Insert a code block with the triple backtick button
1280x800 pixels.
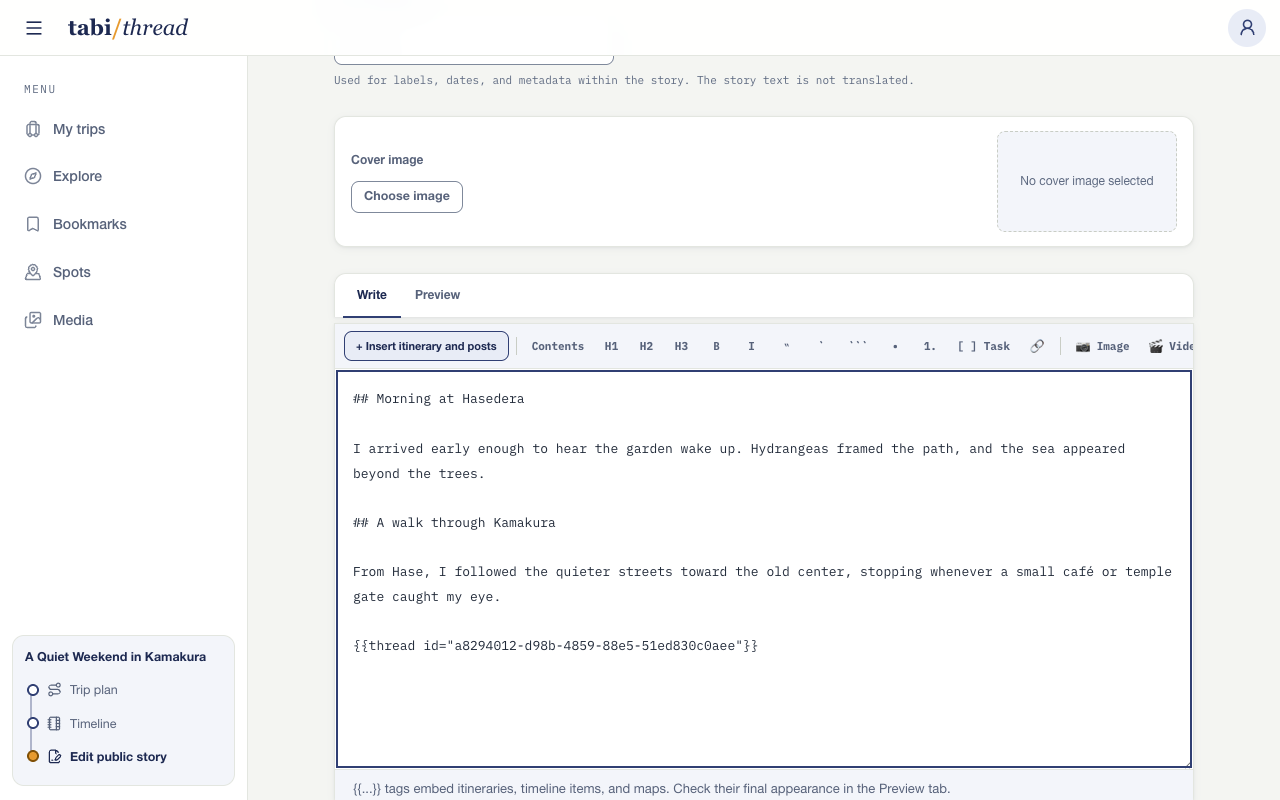pyautogui.click(x=858, y=346)
